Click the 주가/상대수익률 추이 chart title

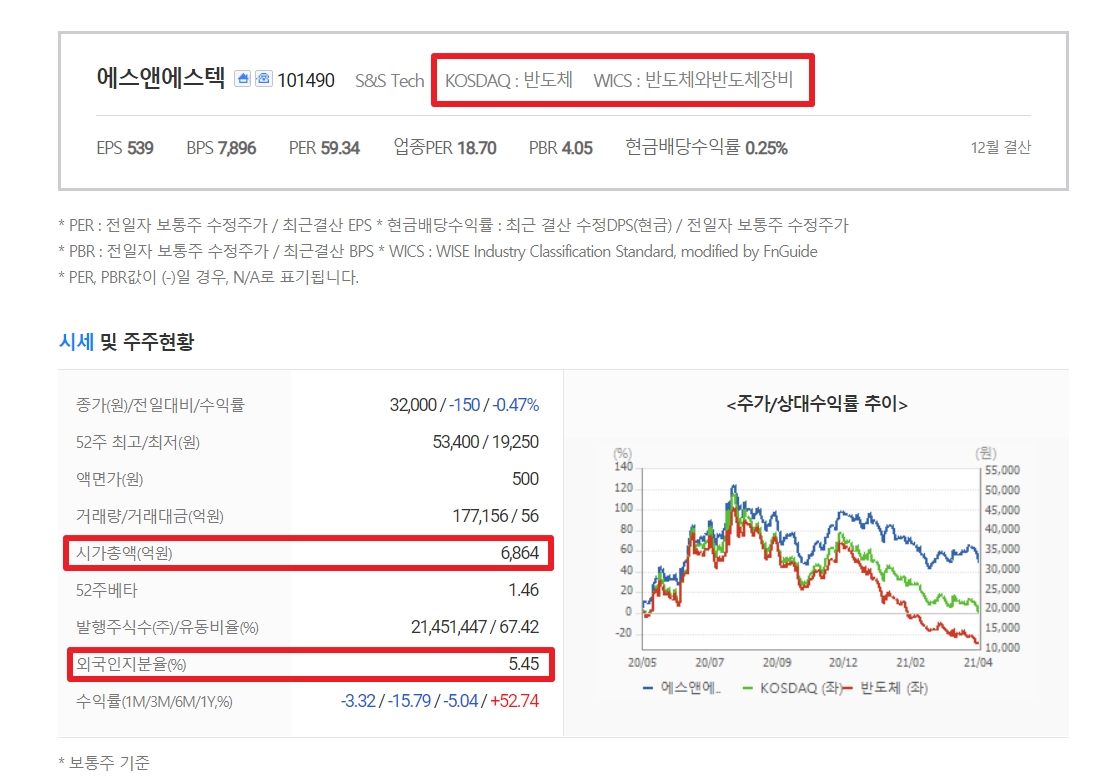[x=817, y=404]
